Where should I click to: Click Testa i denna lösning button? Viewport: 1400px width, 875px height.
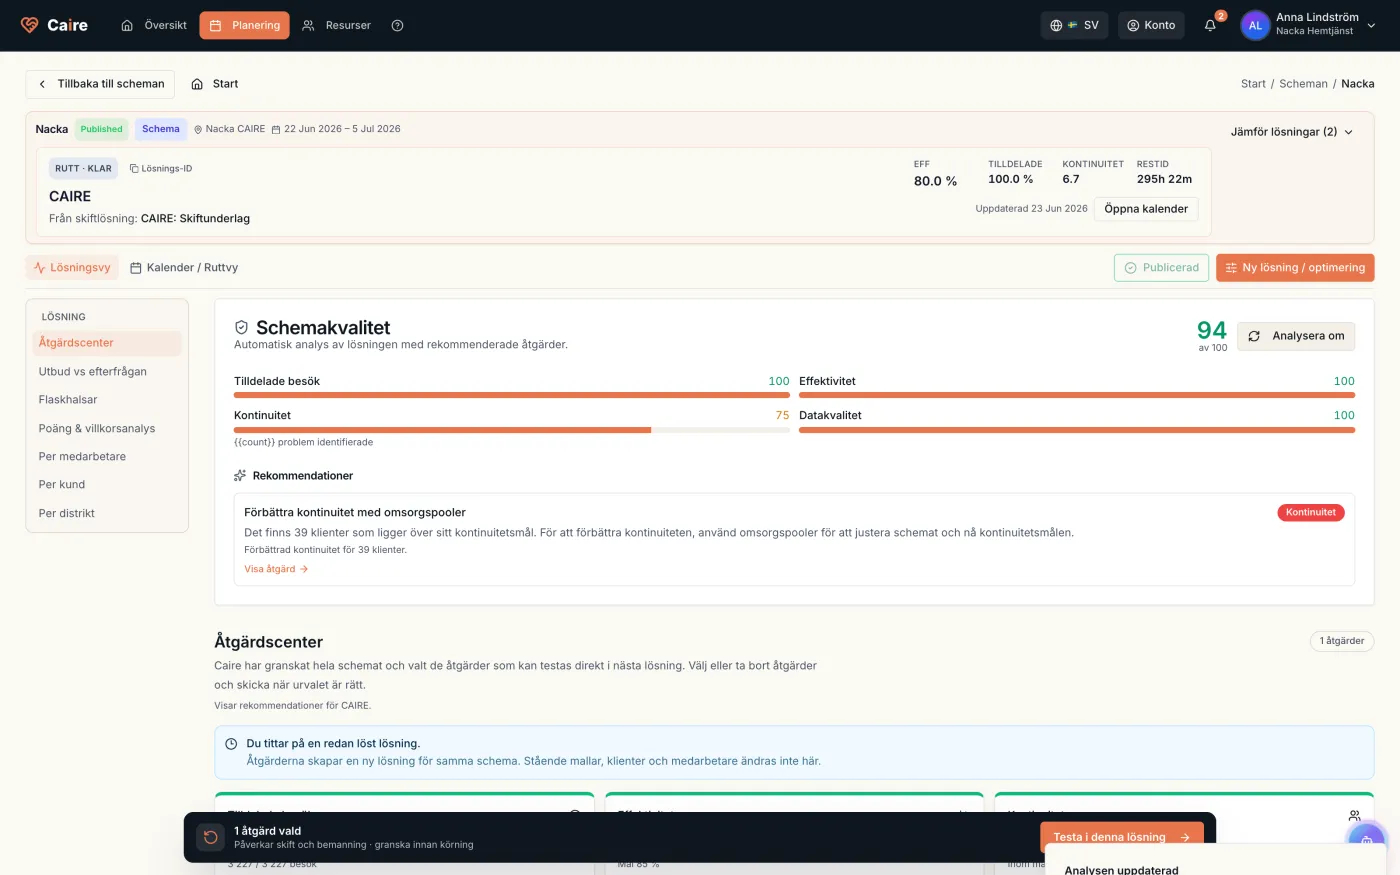[1121, 837]
